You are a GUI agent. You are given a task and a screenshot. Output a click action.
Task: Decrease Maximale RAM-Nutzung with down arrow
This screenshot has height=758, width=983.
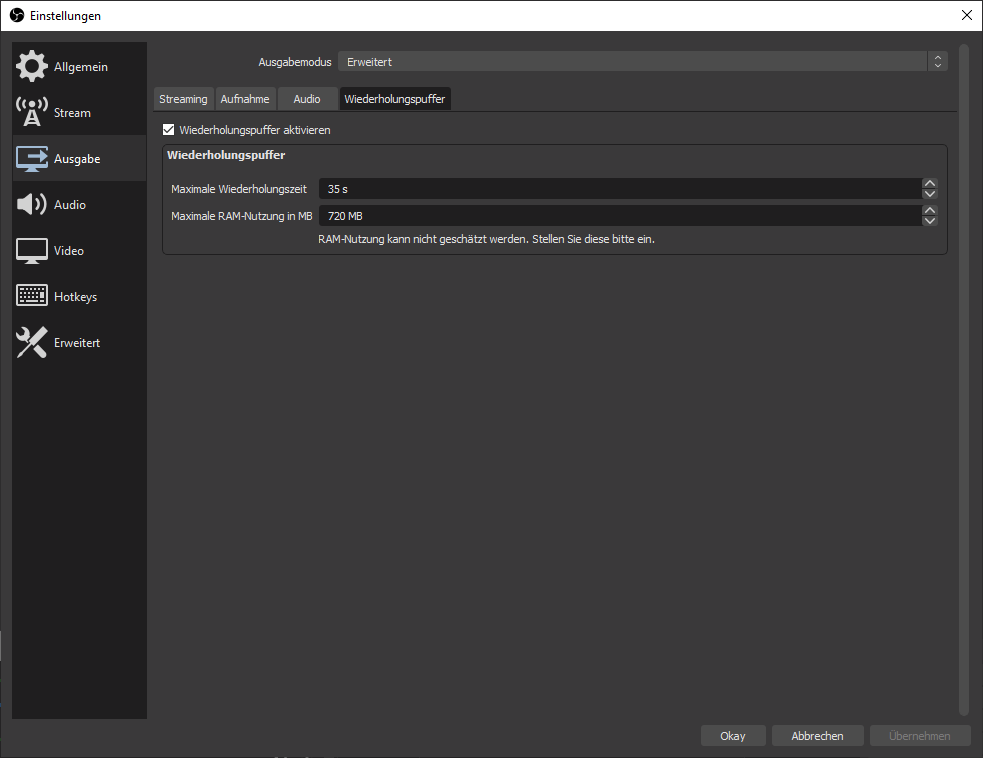(930, 220)
